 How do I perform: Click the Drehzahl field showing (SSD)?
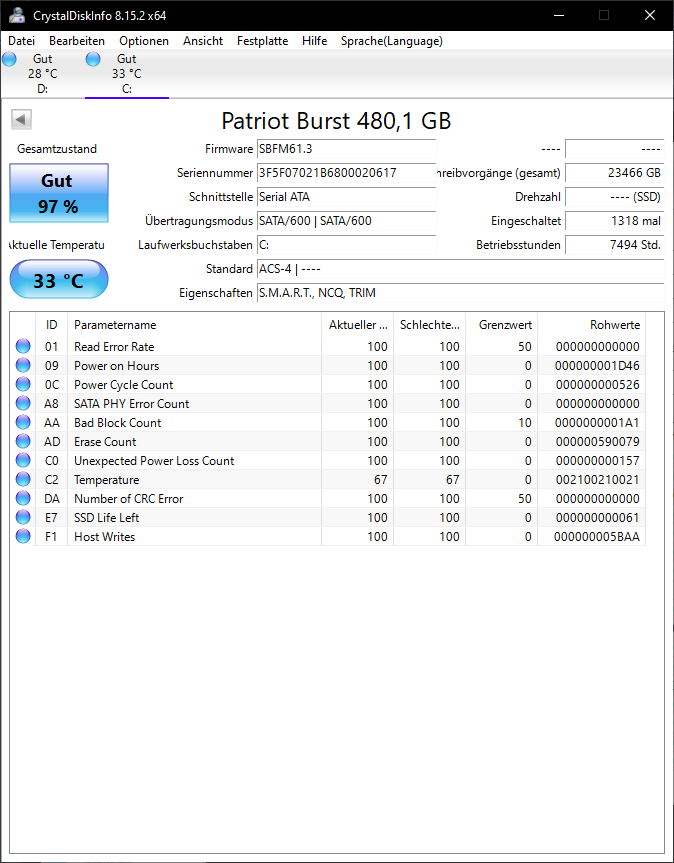615,196
